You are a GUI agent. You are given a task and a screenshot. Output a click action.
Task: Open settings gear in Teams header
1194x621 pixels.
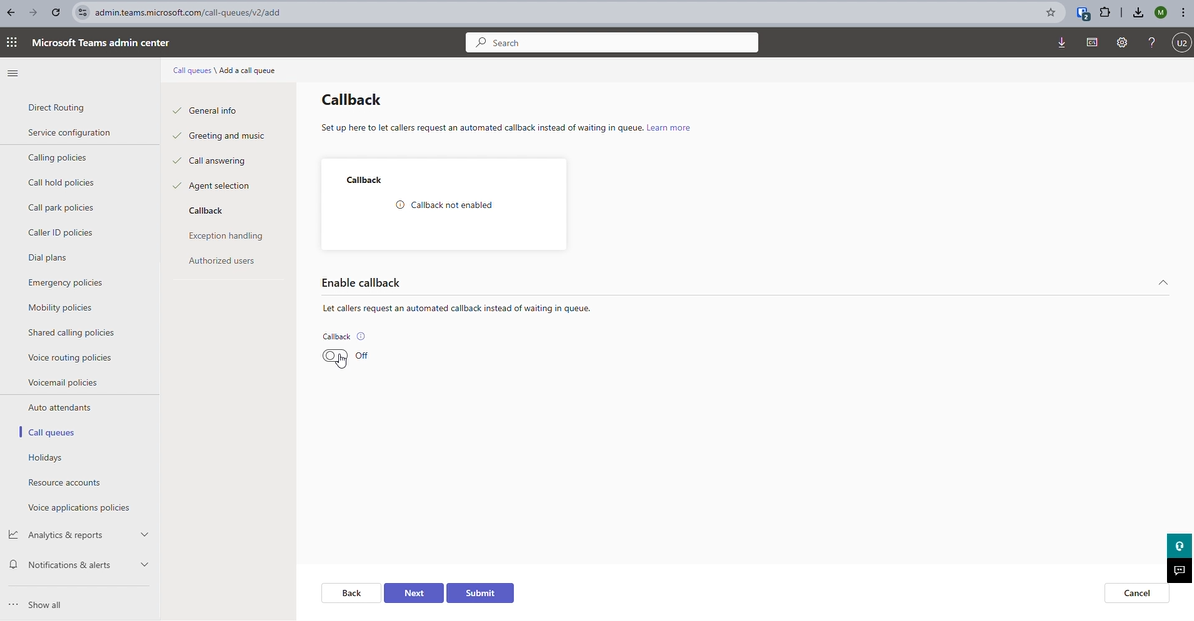click(x=1122, y=43)
